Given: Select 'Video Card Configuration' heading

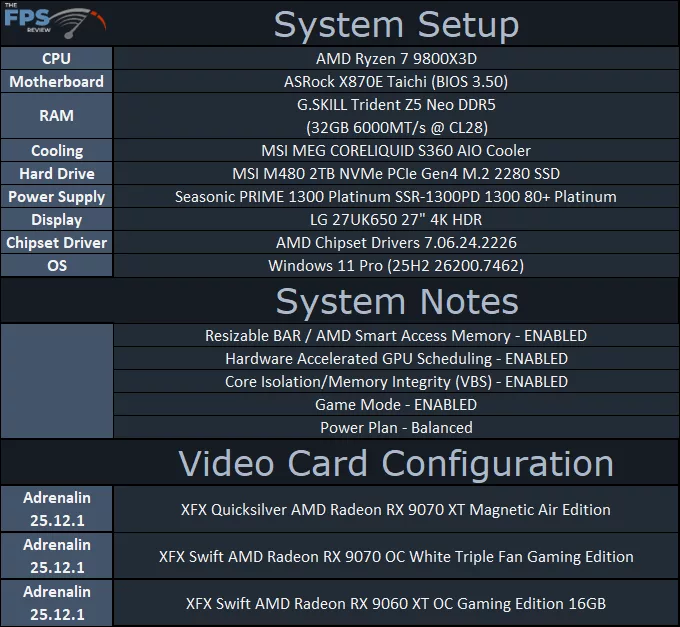Looking at the screenshot, I should pos(396,464).
